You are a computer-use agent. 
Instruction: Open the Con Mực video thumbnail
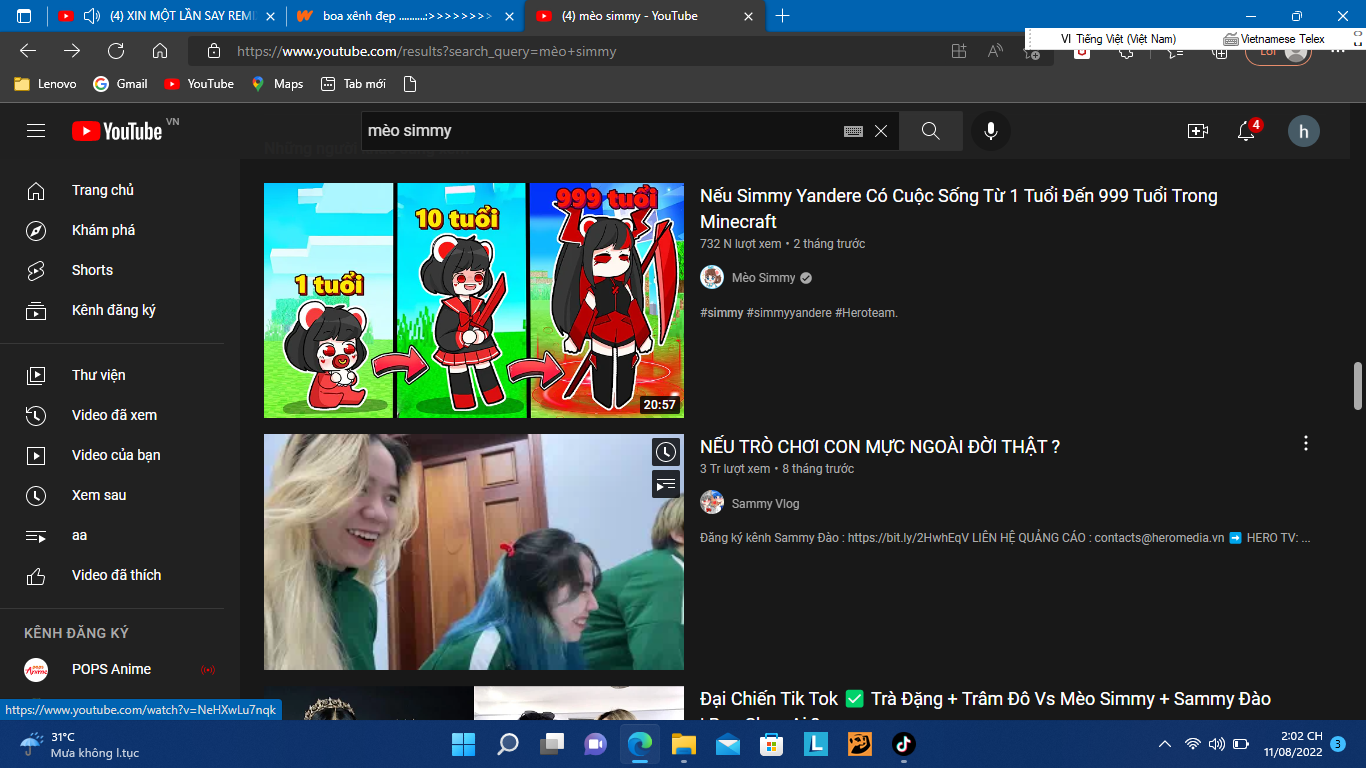coord(474,552)
